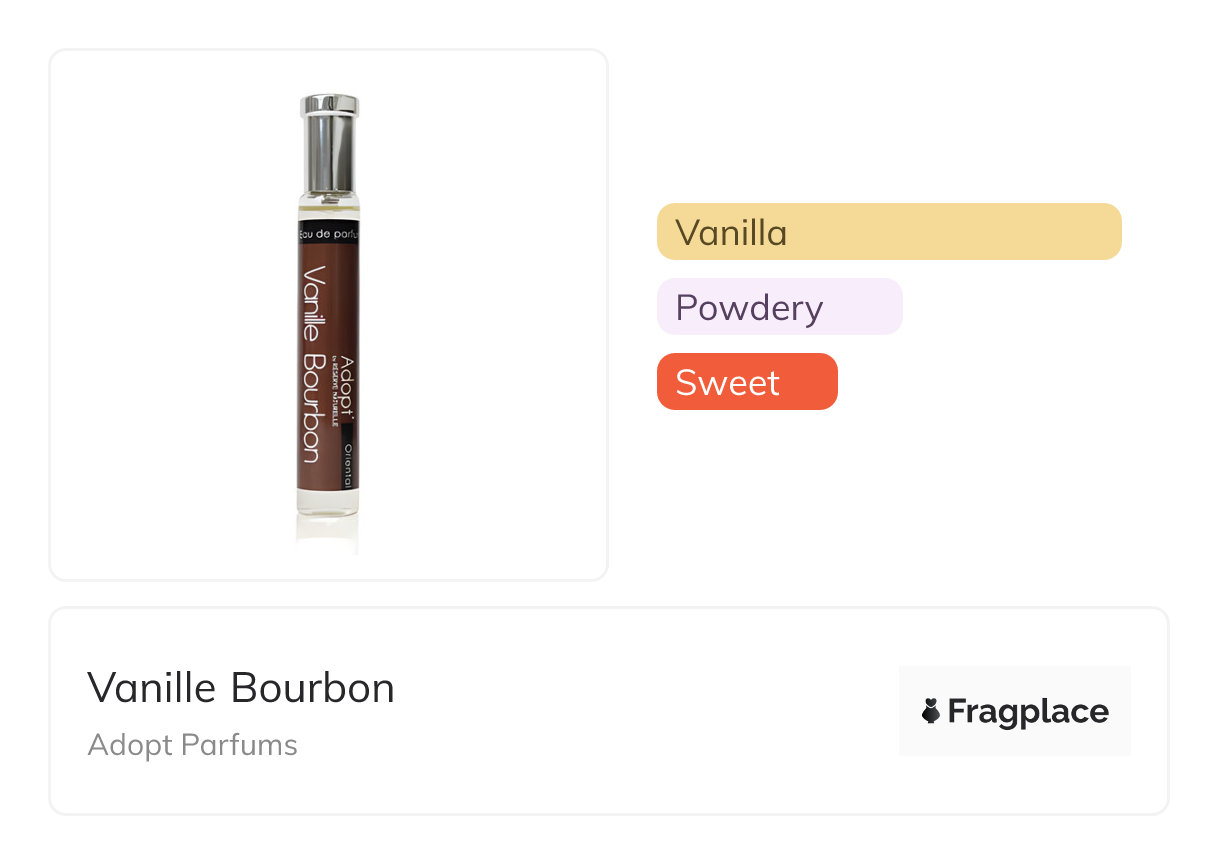This screenshot has height=864, width=1218.
Task: Click the Oriental label on bottle
Action: [x=348, y=462]
